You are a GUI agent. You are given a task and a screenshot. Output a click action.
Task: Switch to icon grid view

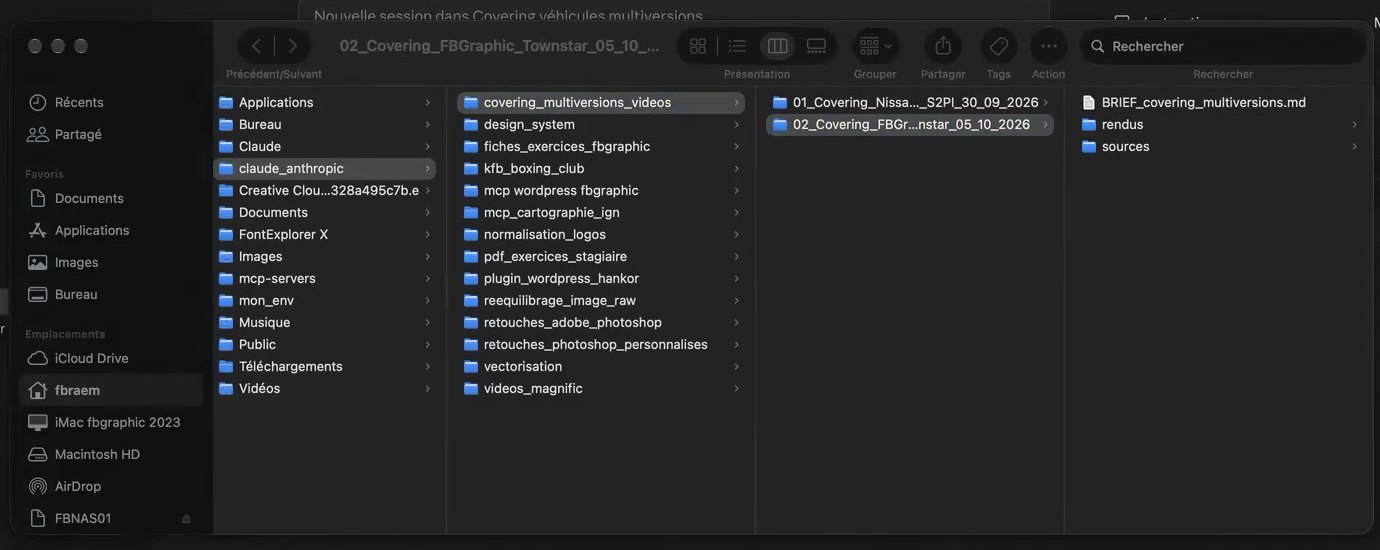[698, 46]
